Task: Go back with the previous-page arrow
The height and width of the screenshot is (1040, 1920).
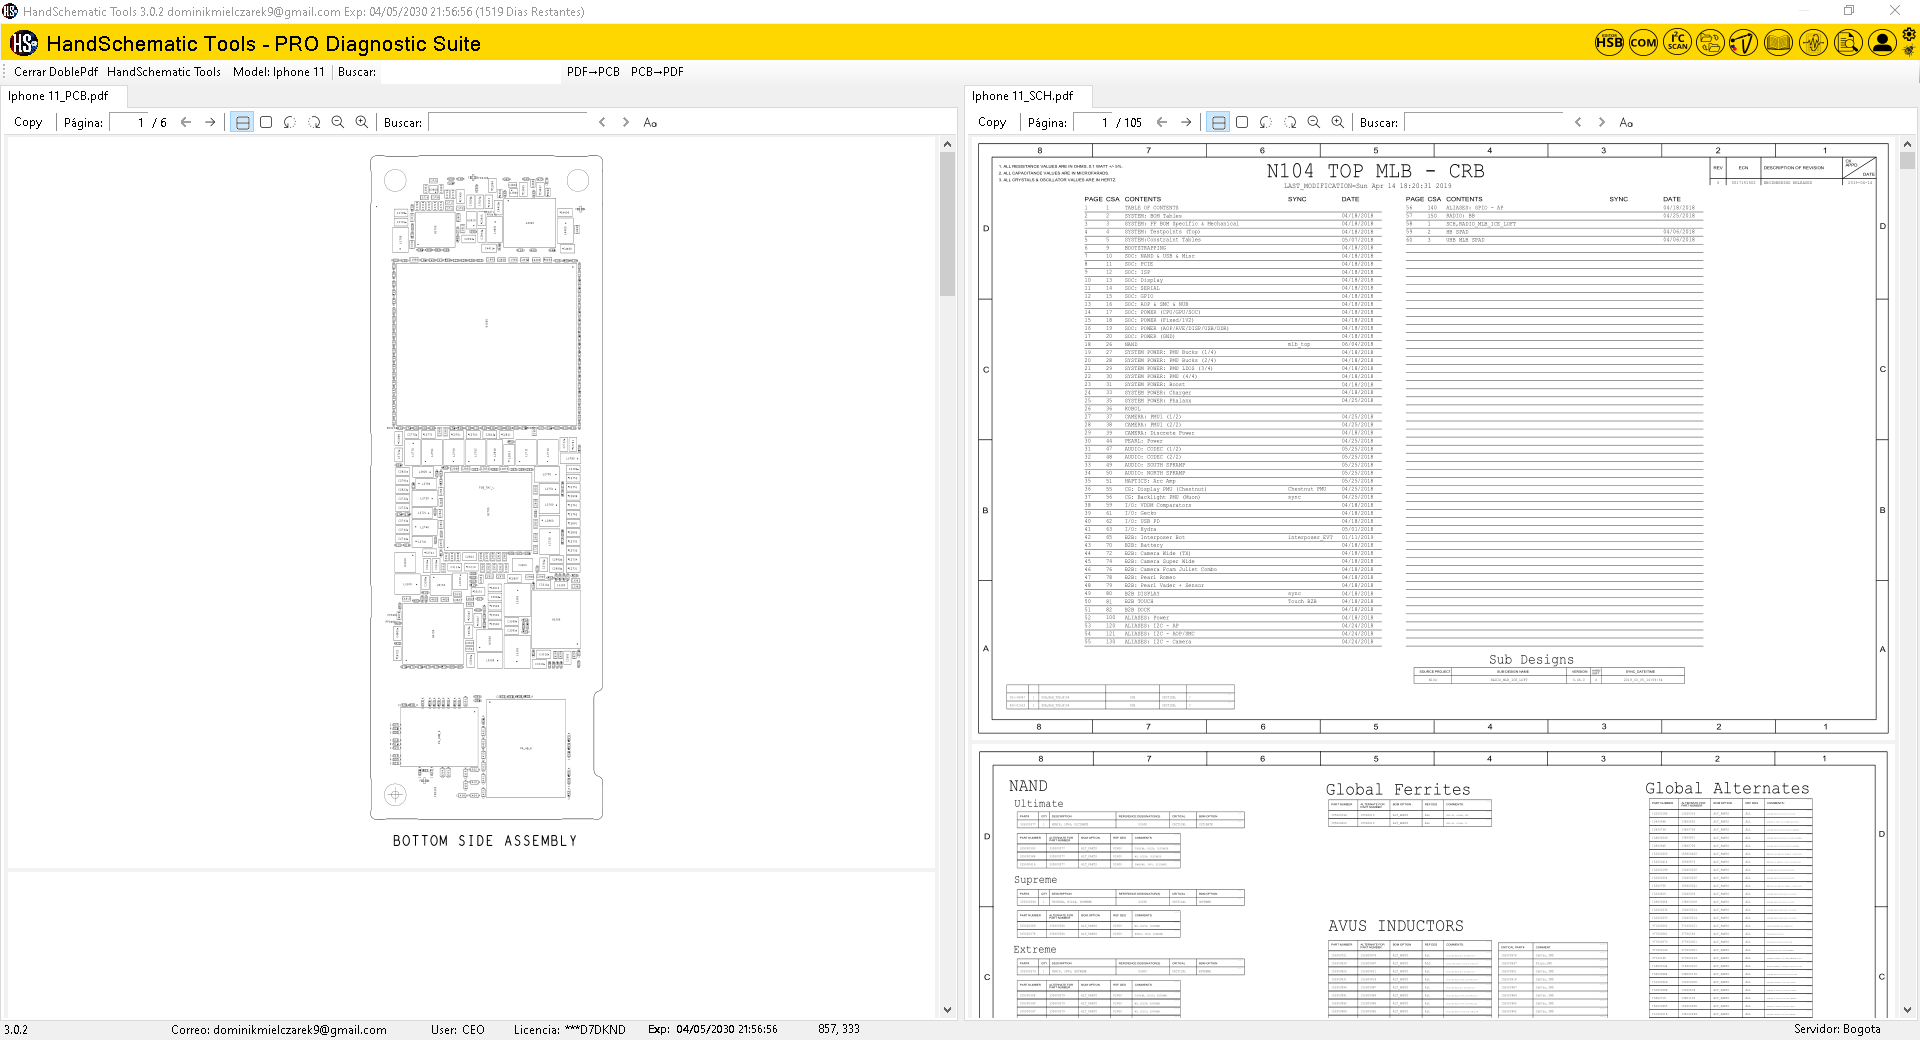Action: coord(186,122)
